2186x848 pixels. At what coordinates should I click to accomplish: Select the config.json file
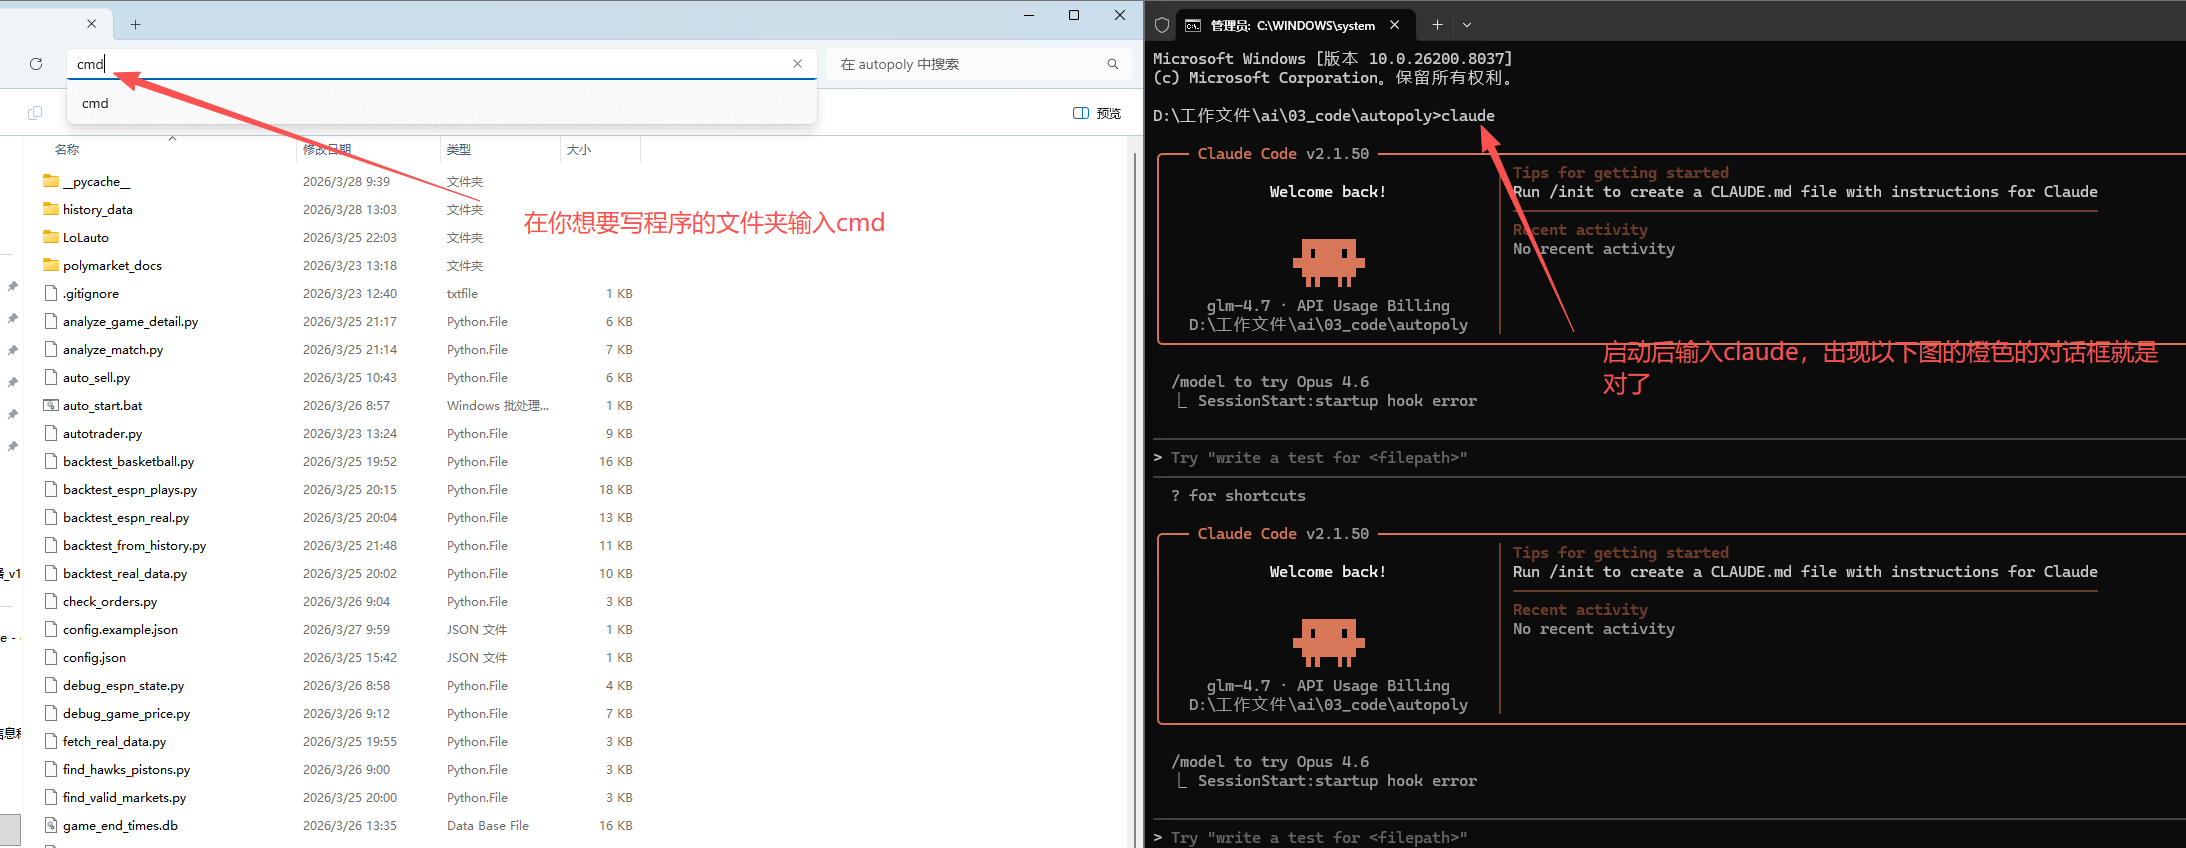(94, 658)
